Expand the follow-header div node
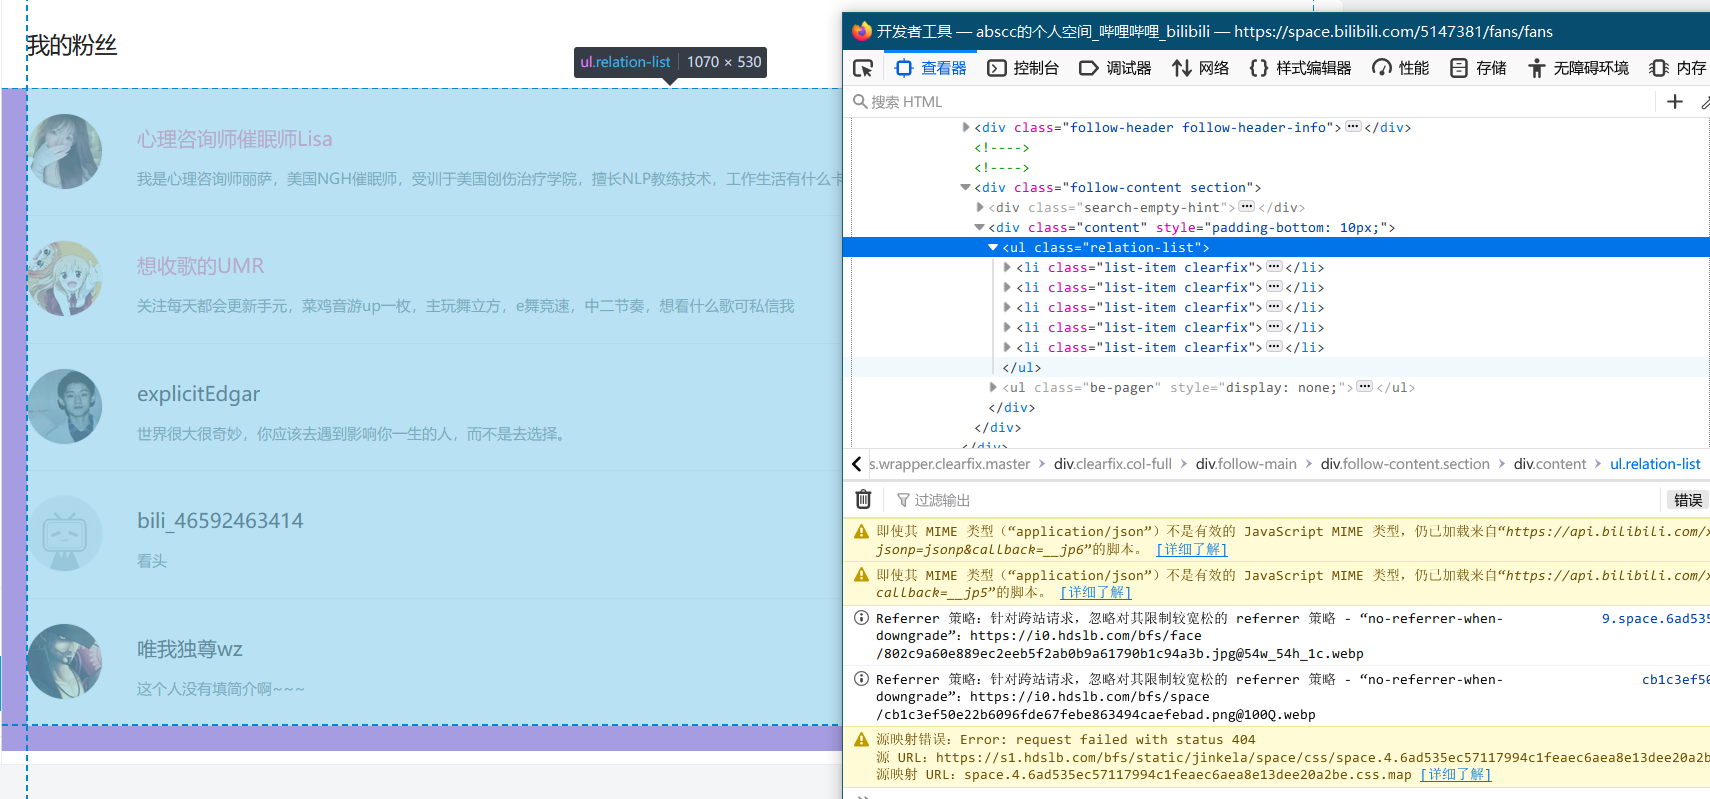The width and height of the screenshot is (1710, 799). click(x=966, y=127)
